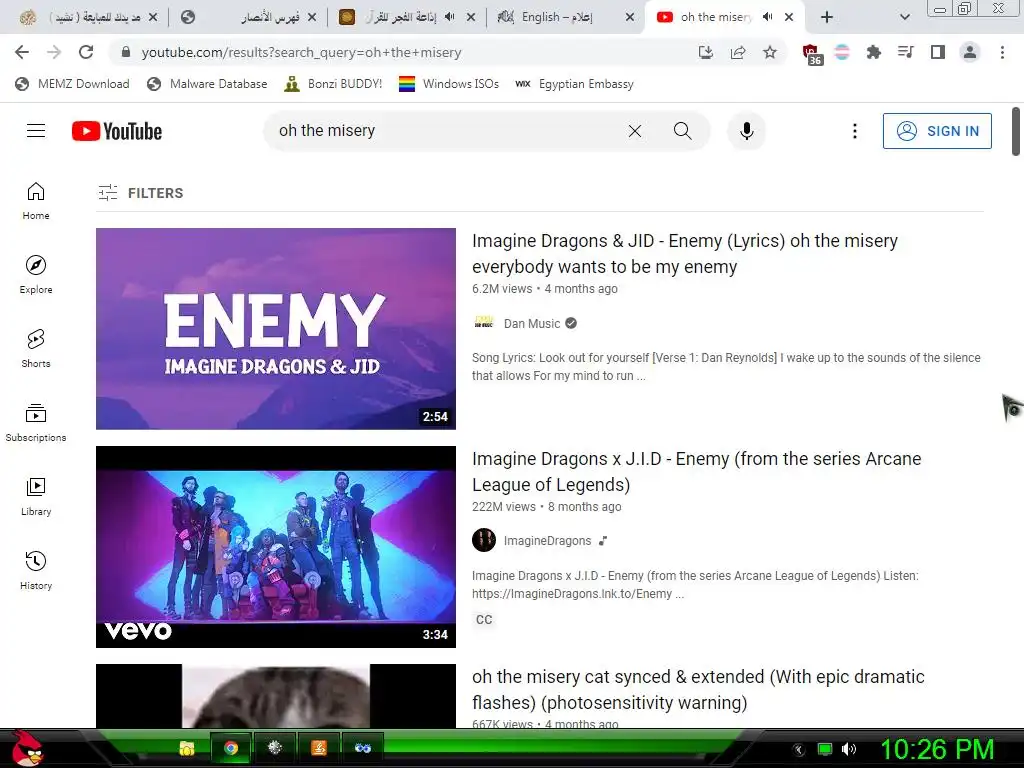Go to Home in sidebar
Screen dimensions: 1024x768
pyautogui.click(x=36, y=200)
